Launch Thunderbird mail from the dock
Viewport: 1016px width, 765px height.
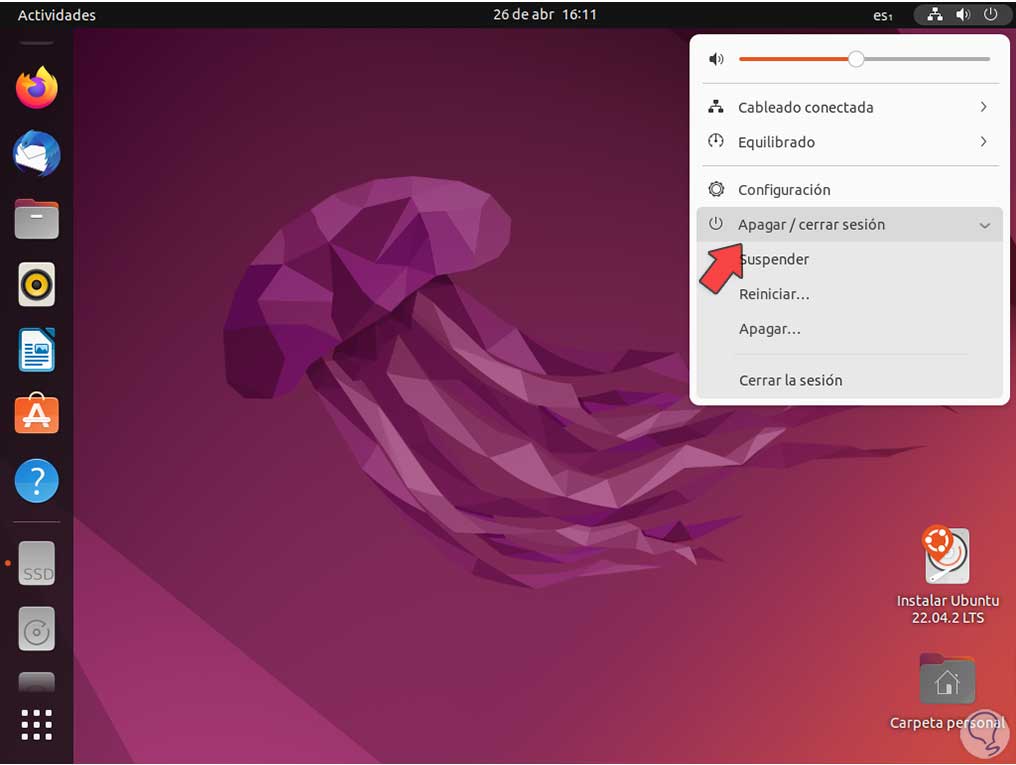(36, 154)
